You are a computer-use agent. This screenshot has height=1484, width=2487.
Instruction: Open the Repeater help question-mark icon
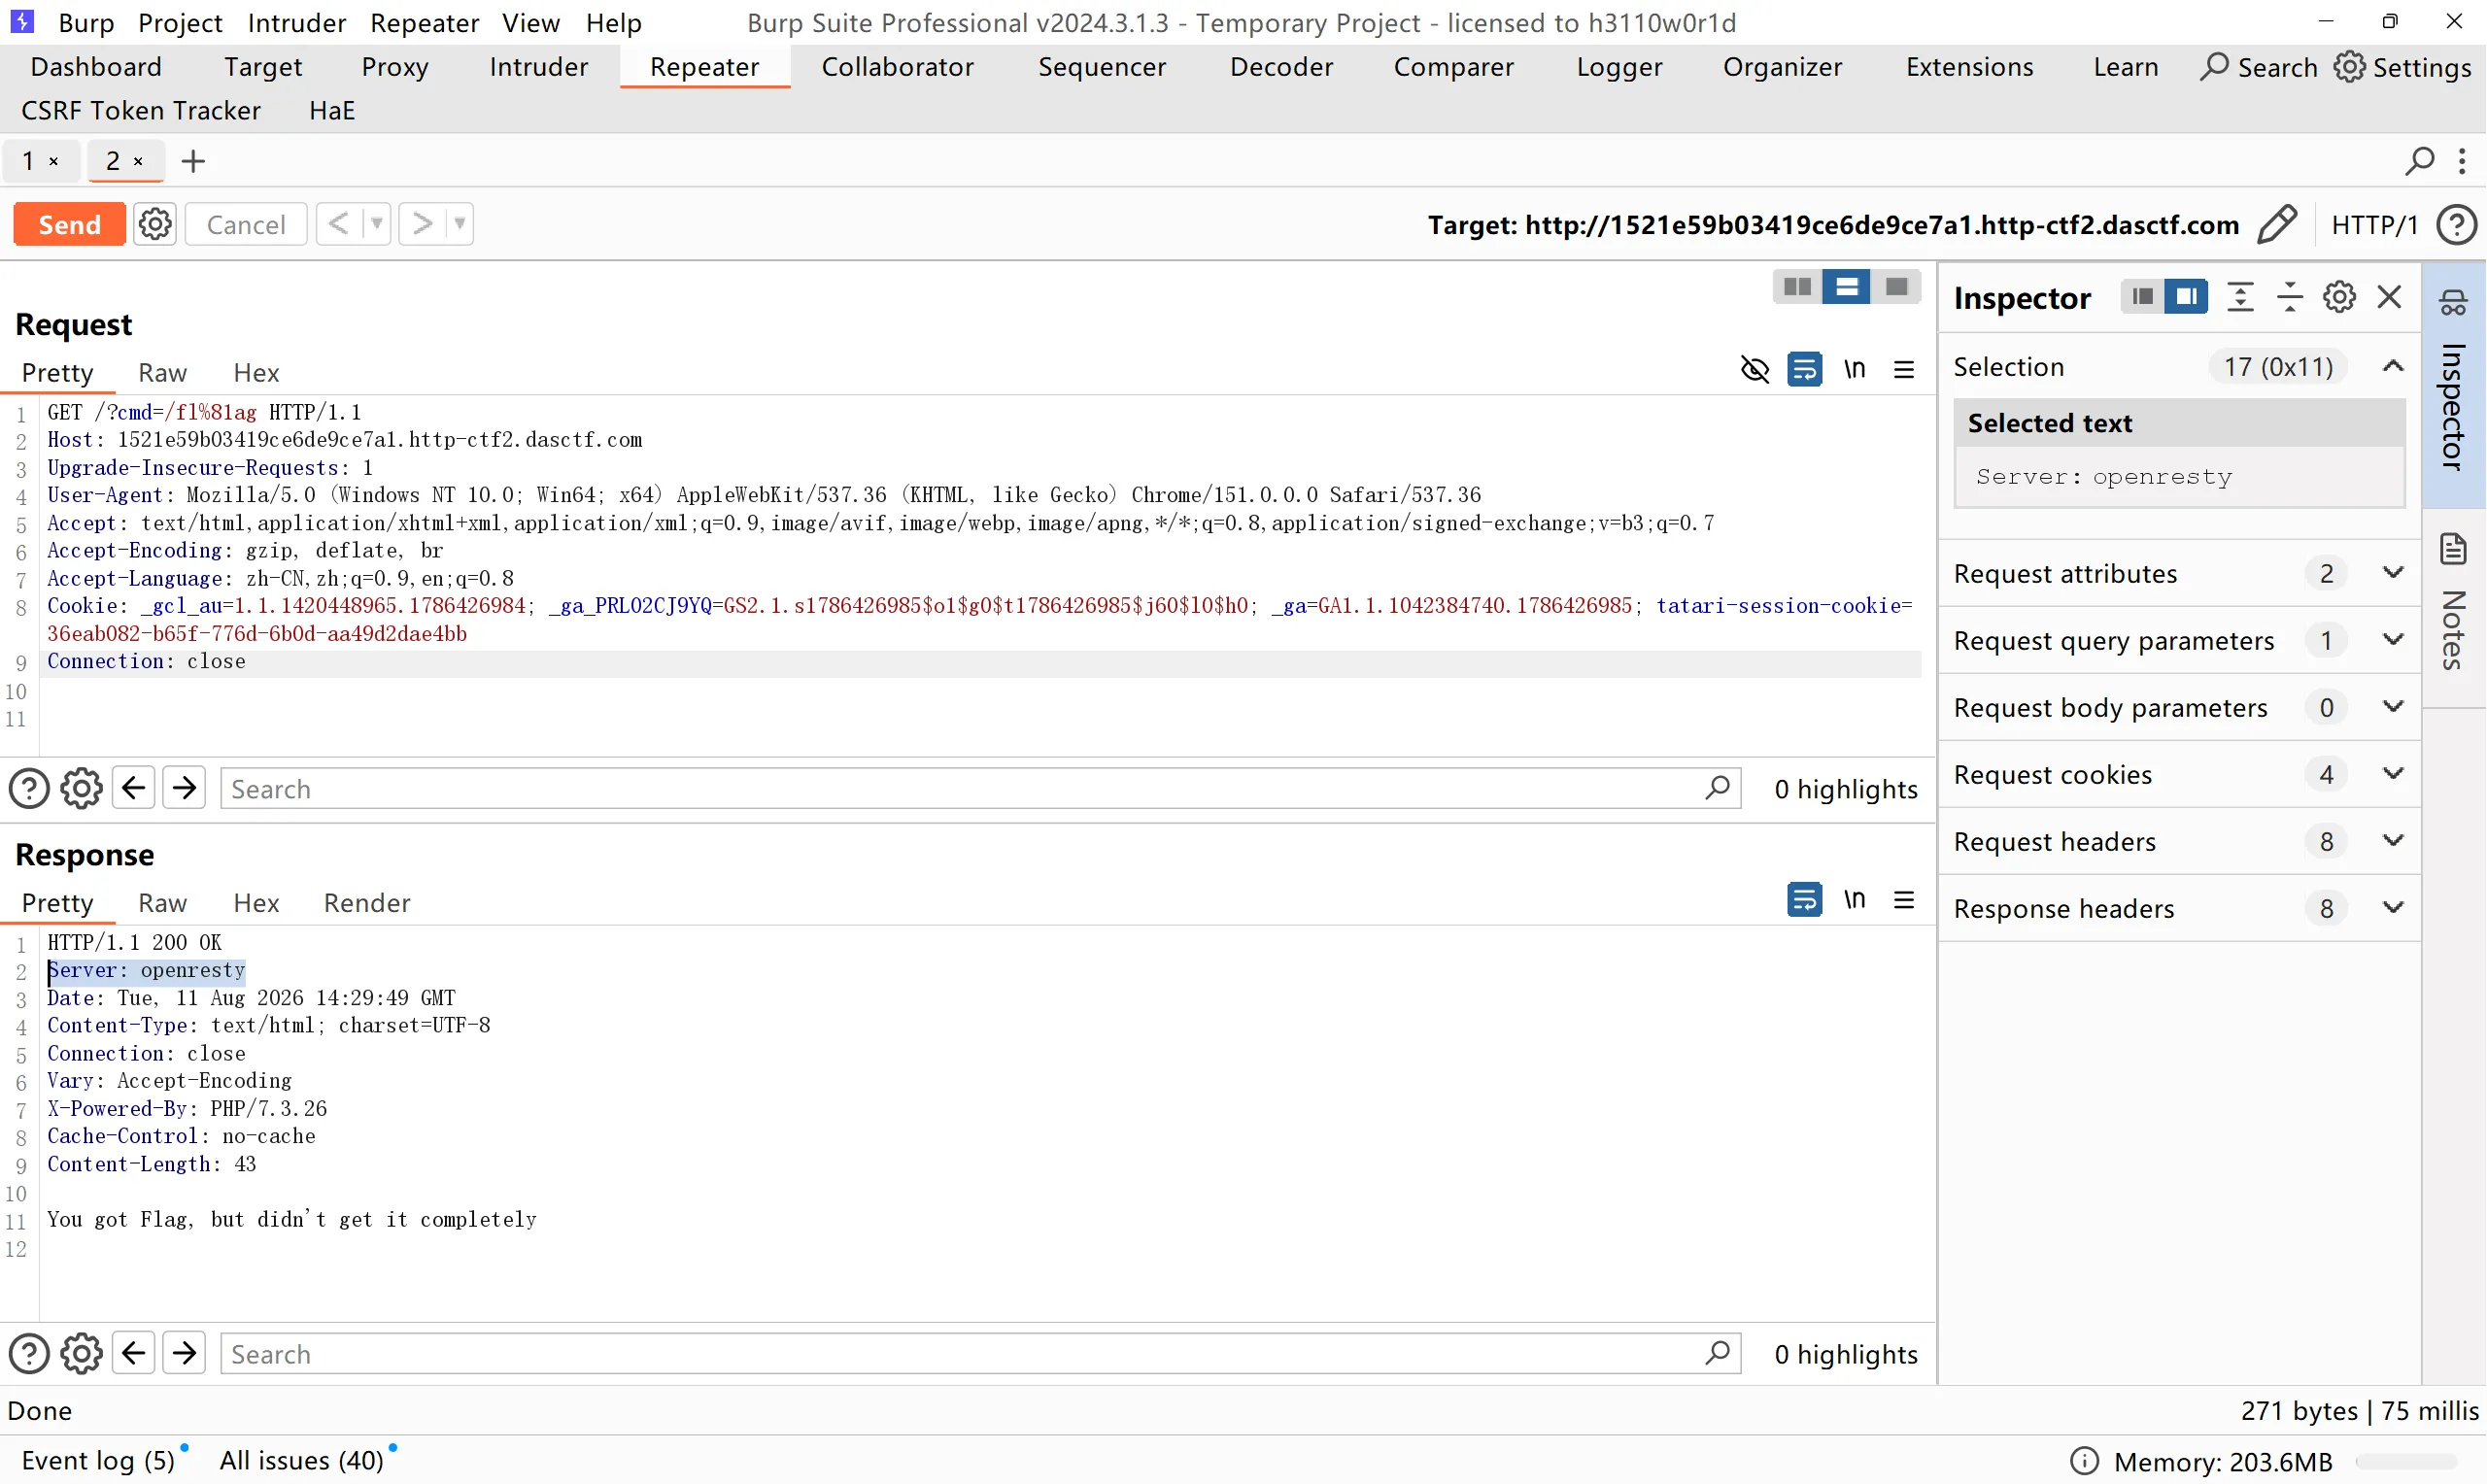(2456, 224)
